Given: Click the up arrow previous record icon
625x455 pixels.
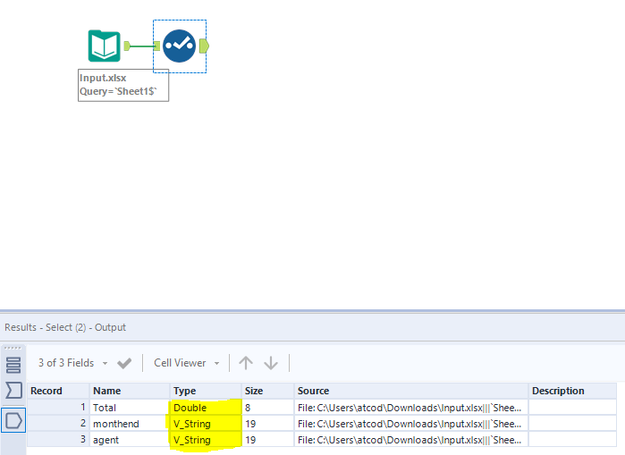Looking at the screenshot, I should click(x=246, y=363).
